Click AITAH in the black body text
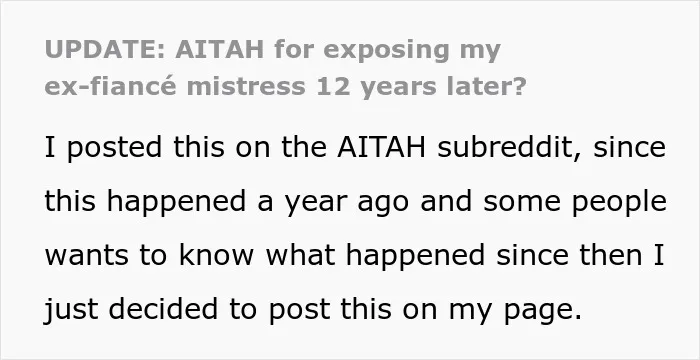The width and height of the screenshot is (700, 360). 382,147
